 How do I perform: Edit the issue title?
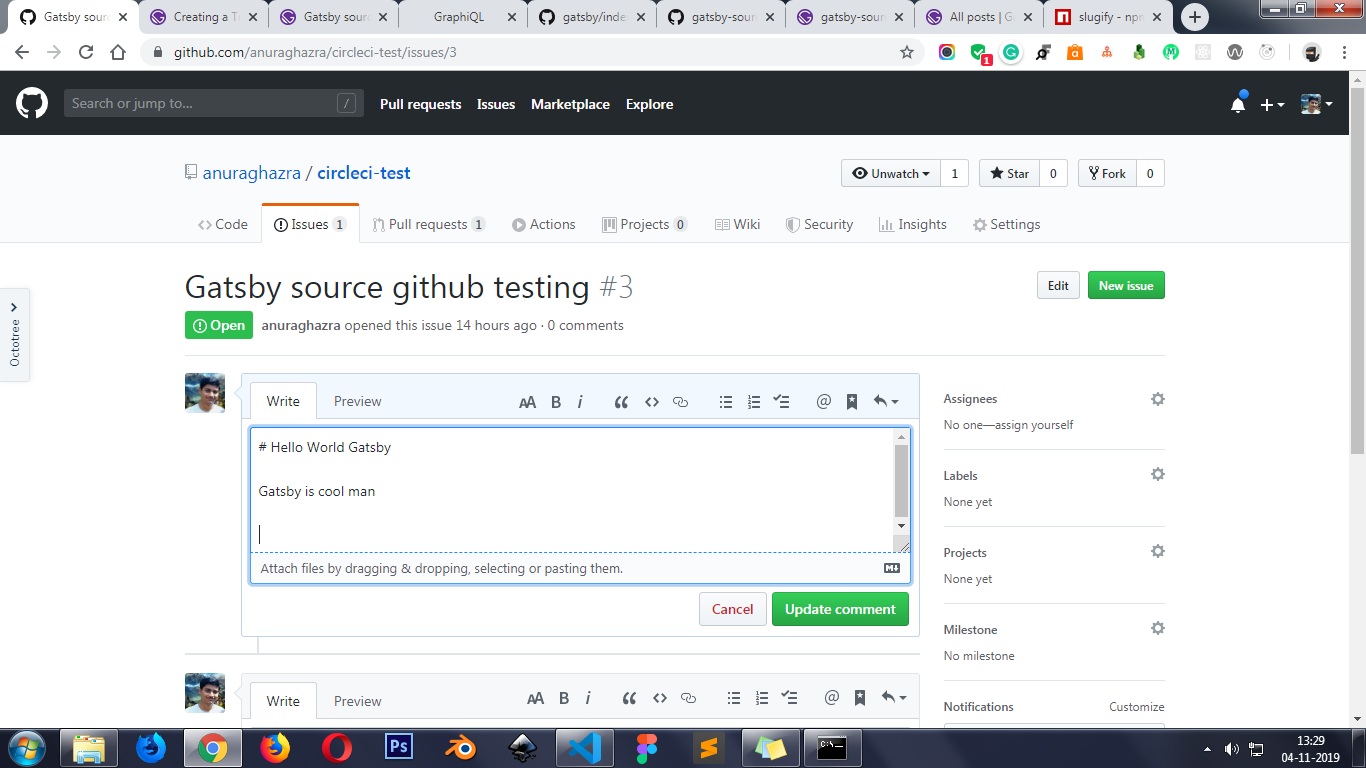pyautogui.click(x=1058, y=285)
